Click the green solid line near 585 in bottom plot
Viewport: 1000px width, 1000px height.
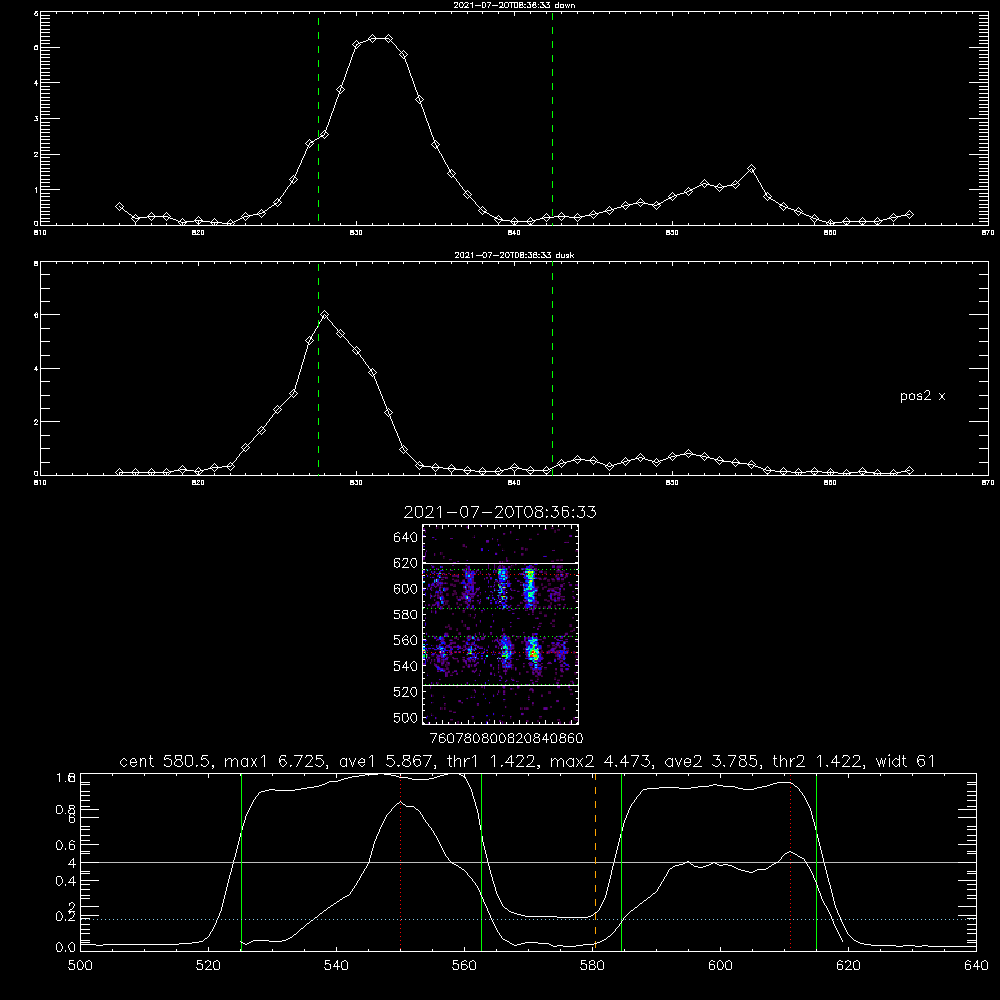pos(621,861)
